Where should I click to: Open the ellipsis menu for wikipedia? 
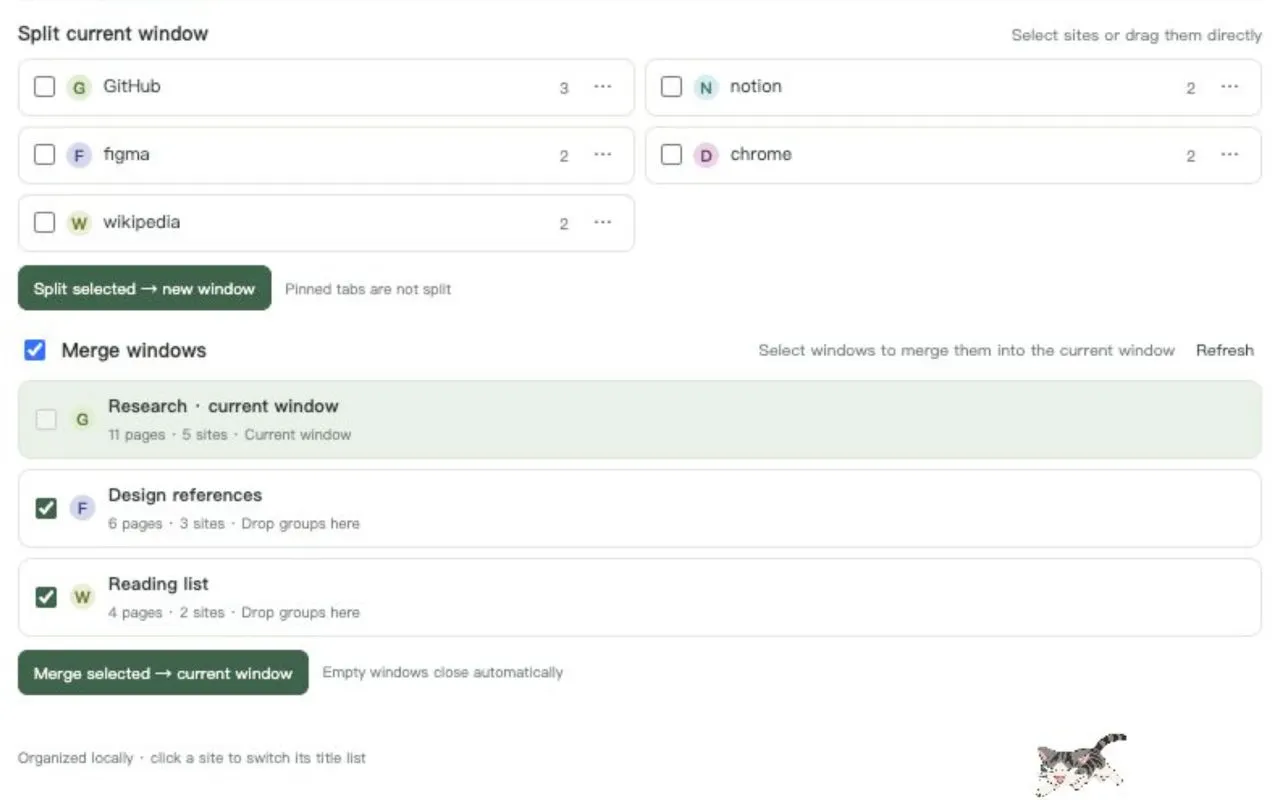click(602, 223)
